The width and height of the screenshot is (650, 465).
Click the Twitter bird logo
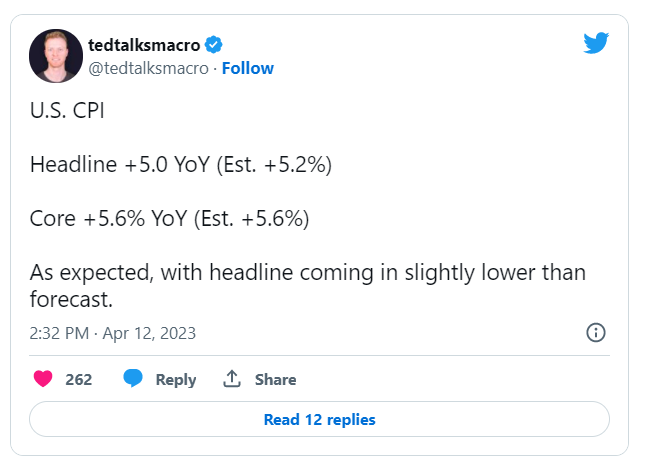pyautogui.click(x=596, y=43)
